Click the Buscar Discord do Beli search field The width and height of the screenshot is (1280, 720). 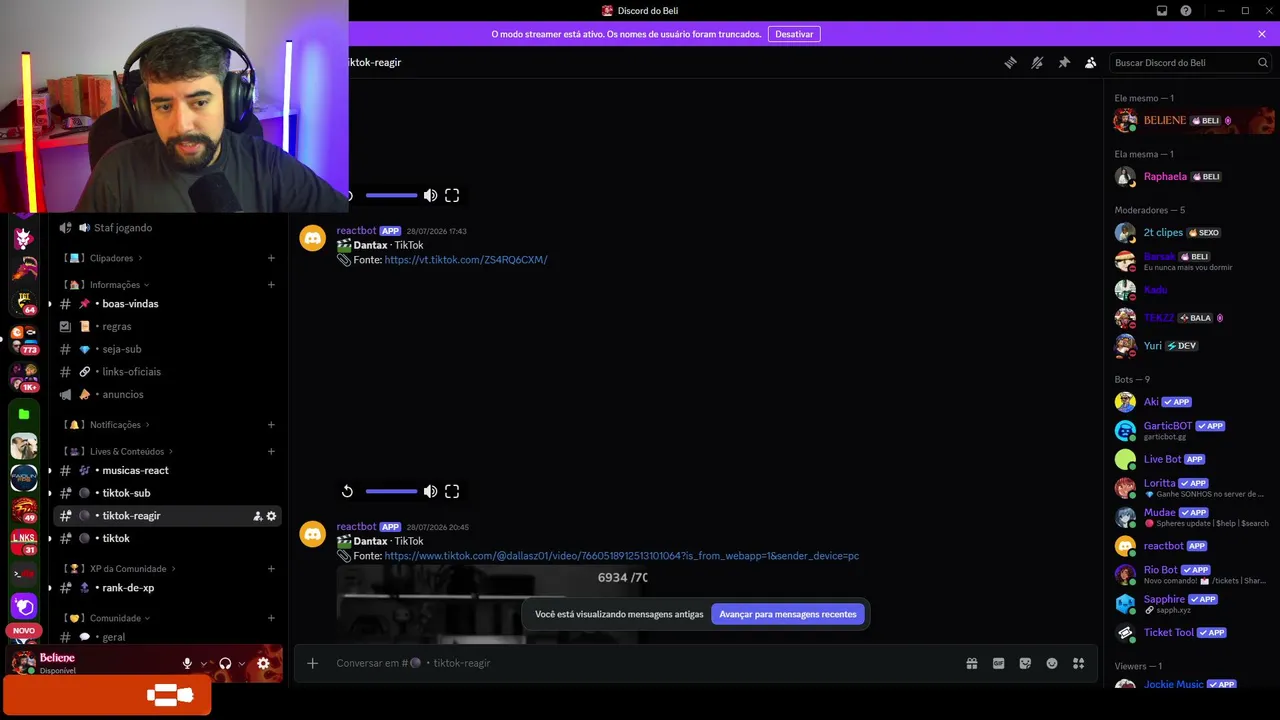(x=1191, y=62)
